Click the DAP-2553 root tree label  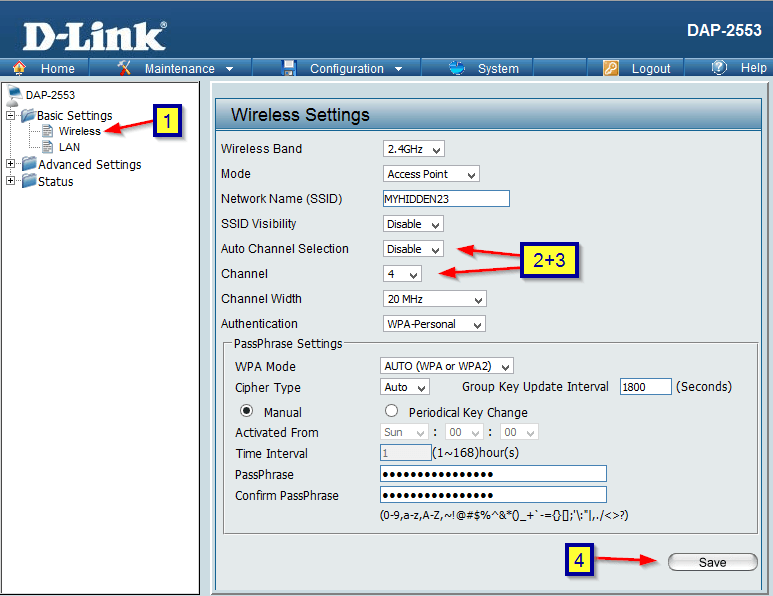tap(50, 95)
